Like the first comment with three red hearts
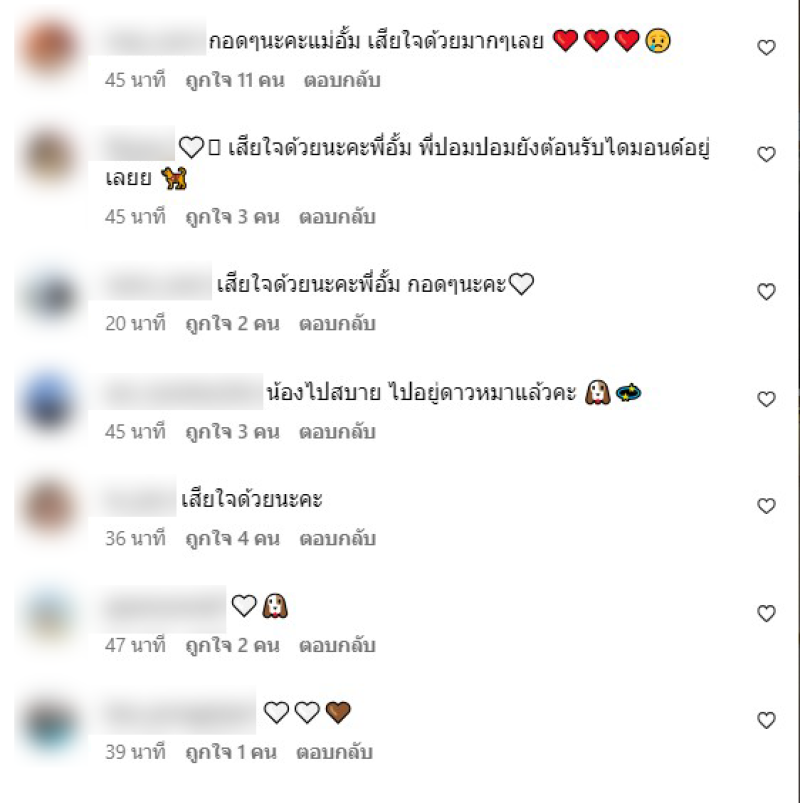Viewport: 800px width, 803px height. [766, 48]
